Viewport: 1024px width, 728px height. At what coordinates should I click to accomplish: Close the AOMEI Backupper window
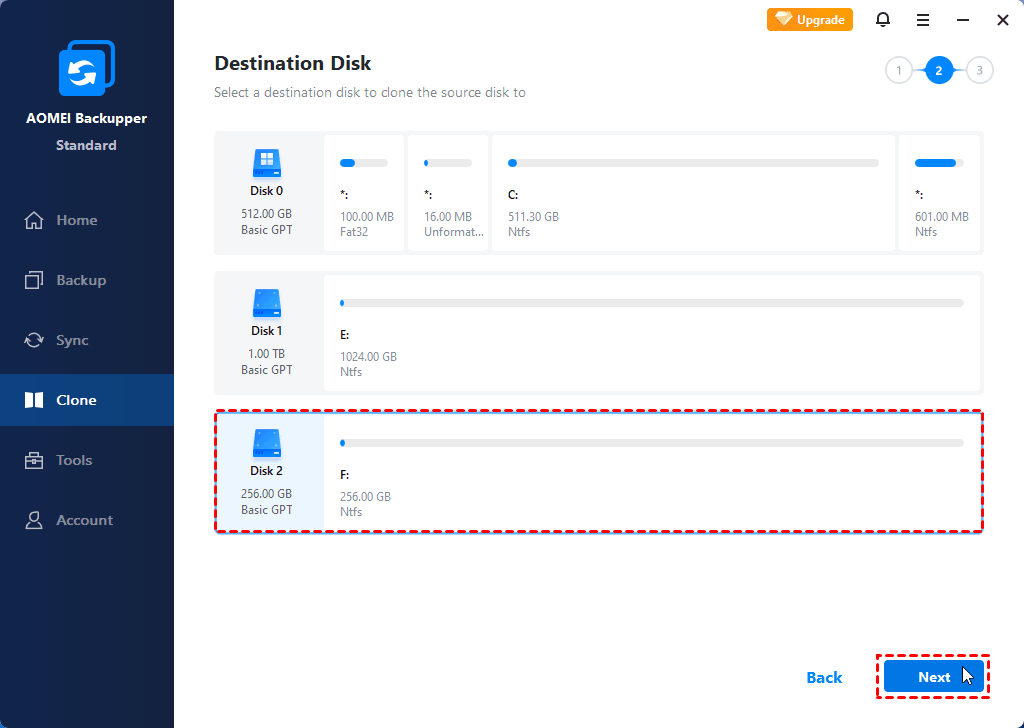1003,20
